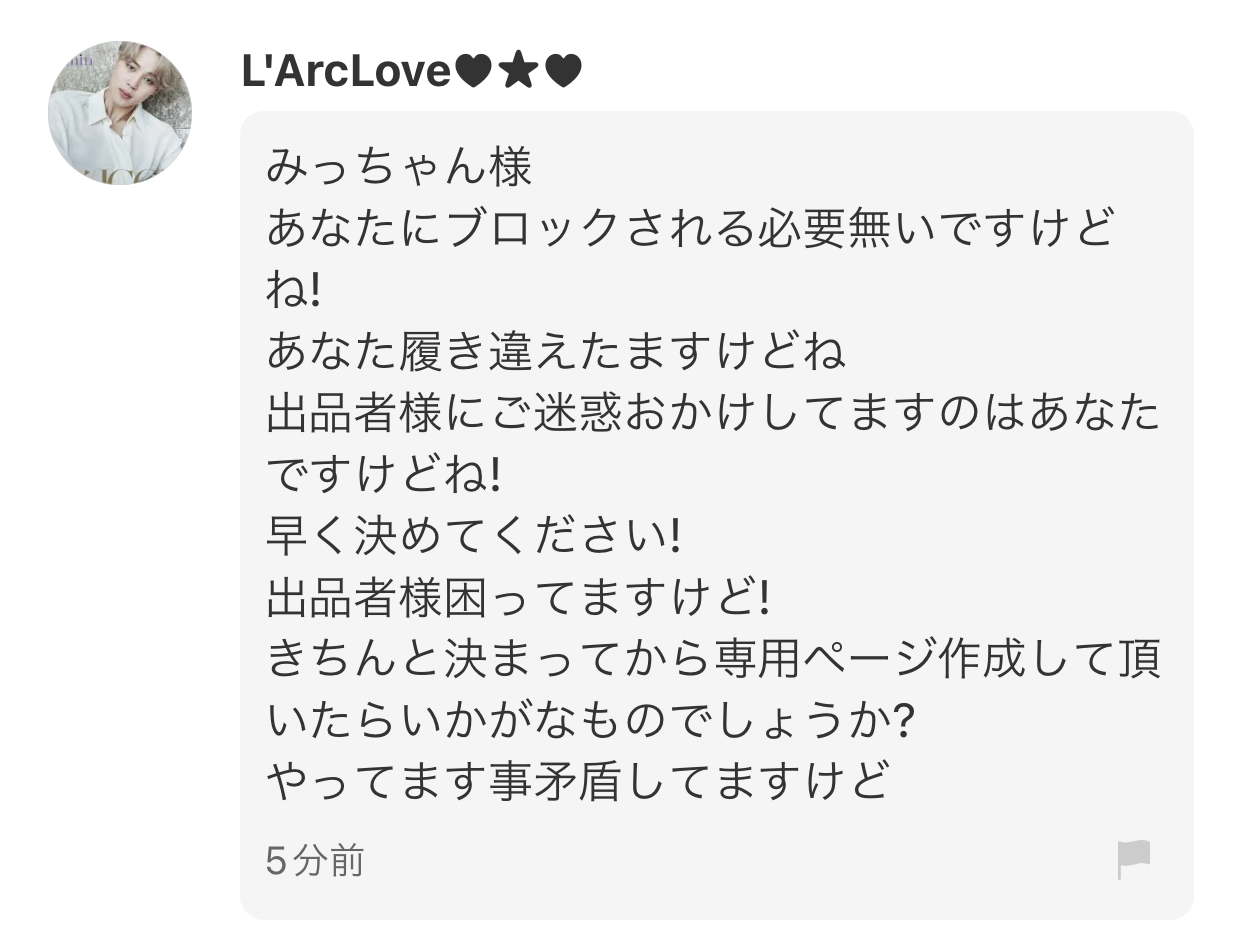Click the sentence 出品者様困ってますけど!

pyautogui.click(x=518, y=599)
